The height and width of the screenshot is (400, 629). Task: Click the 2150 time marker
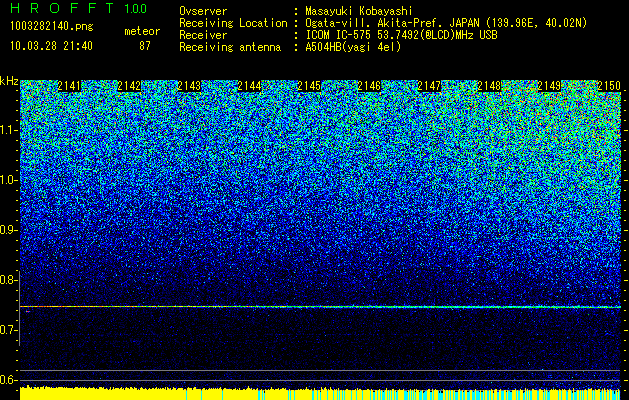click(609, 86)
